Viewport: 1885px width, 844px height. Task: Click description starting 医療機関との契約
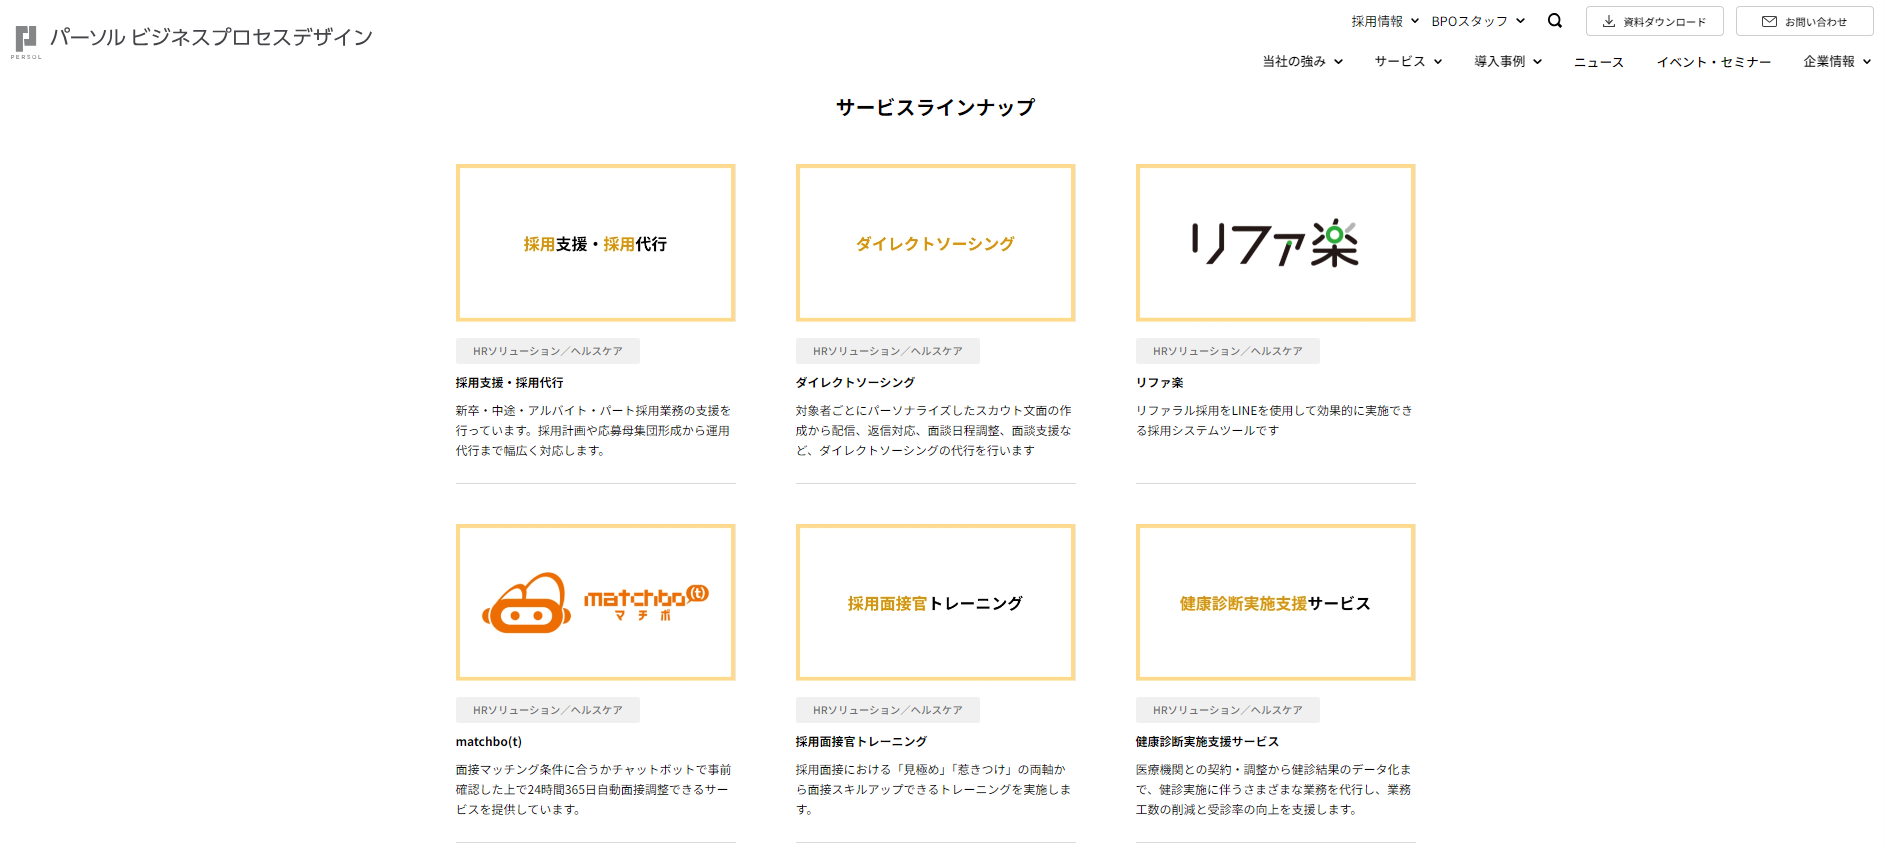coord(1274,790)
